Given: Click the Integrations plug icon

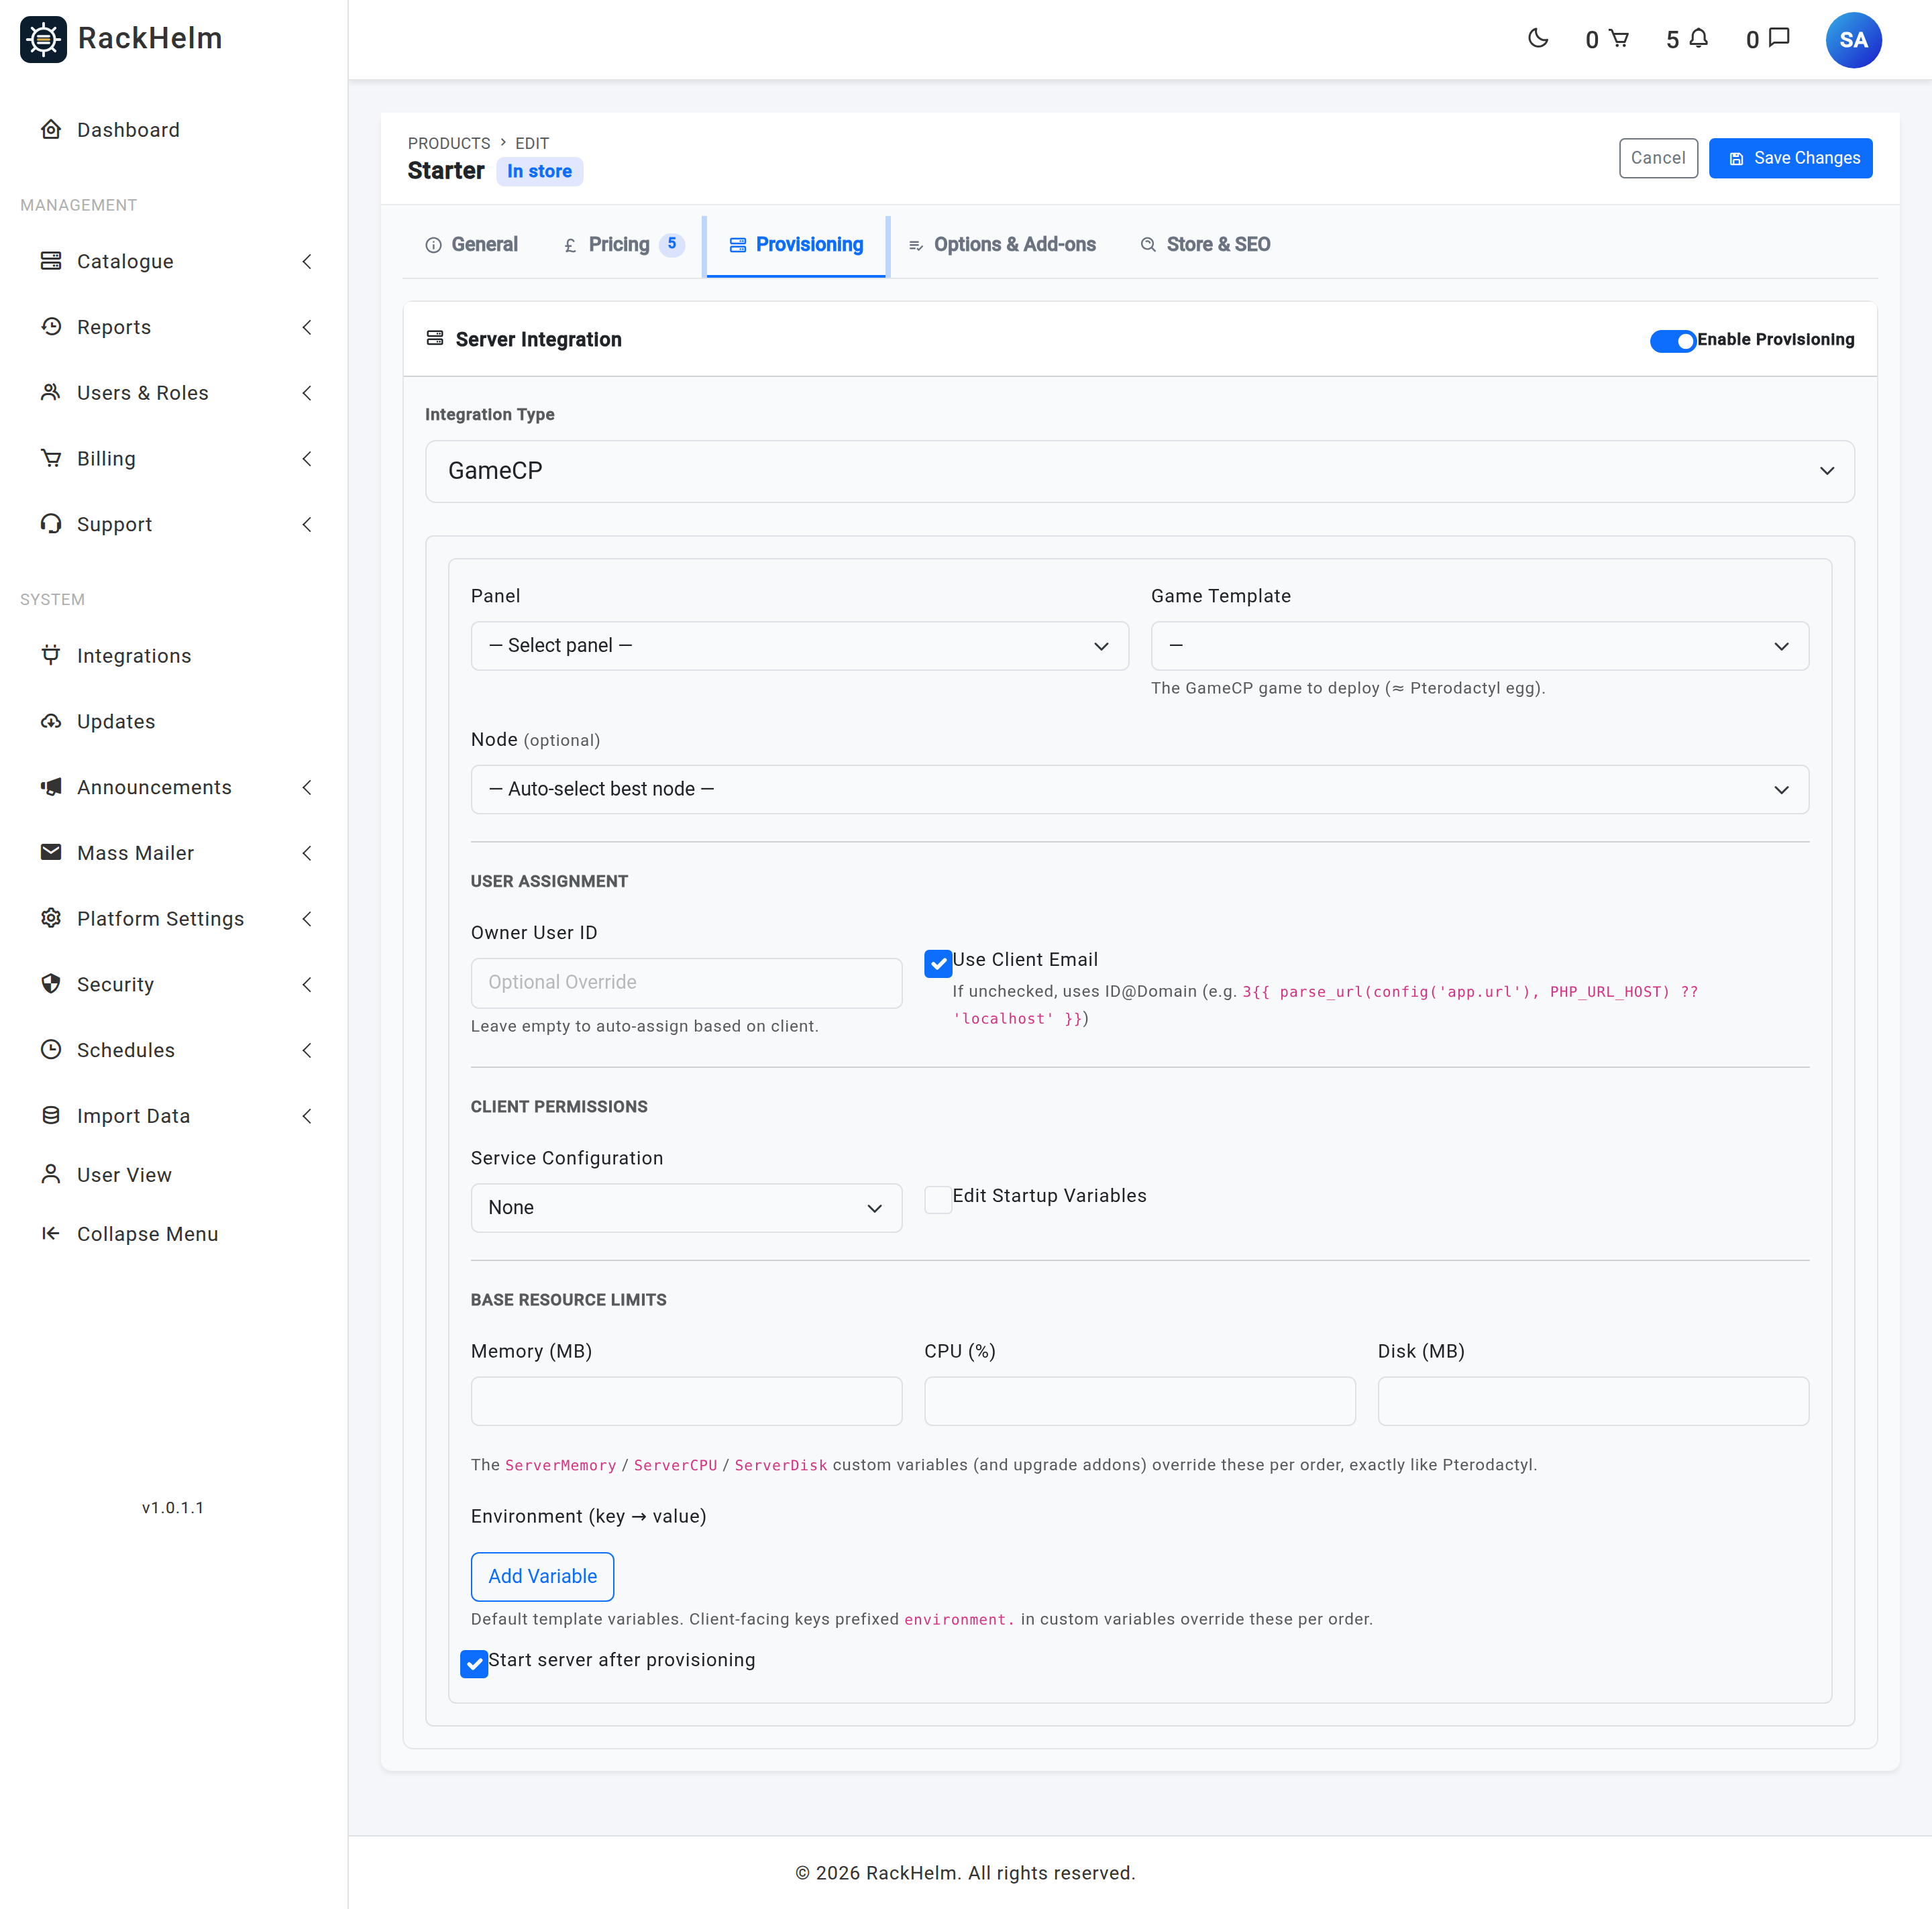Looking at the screenshot, I should (x=51, y=655).
